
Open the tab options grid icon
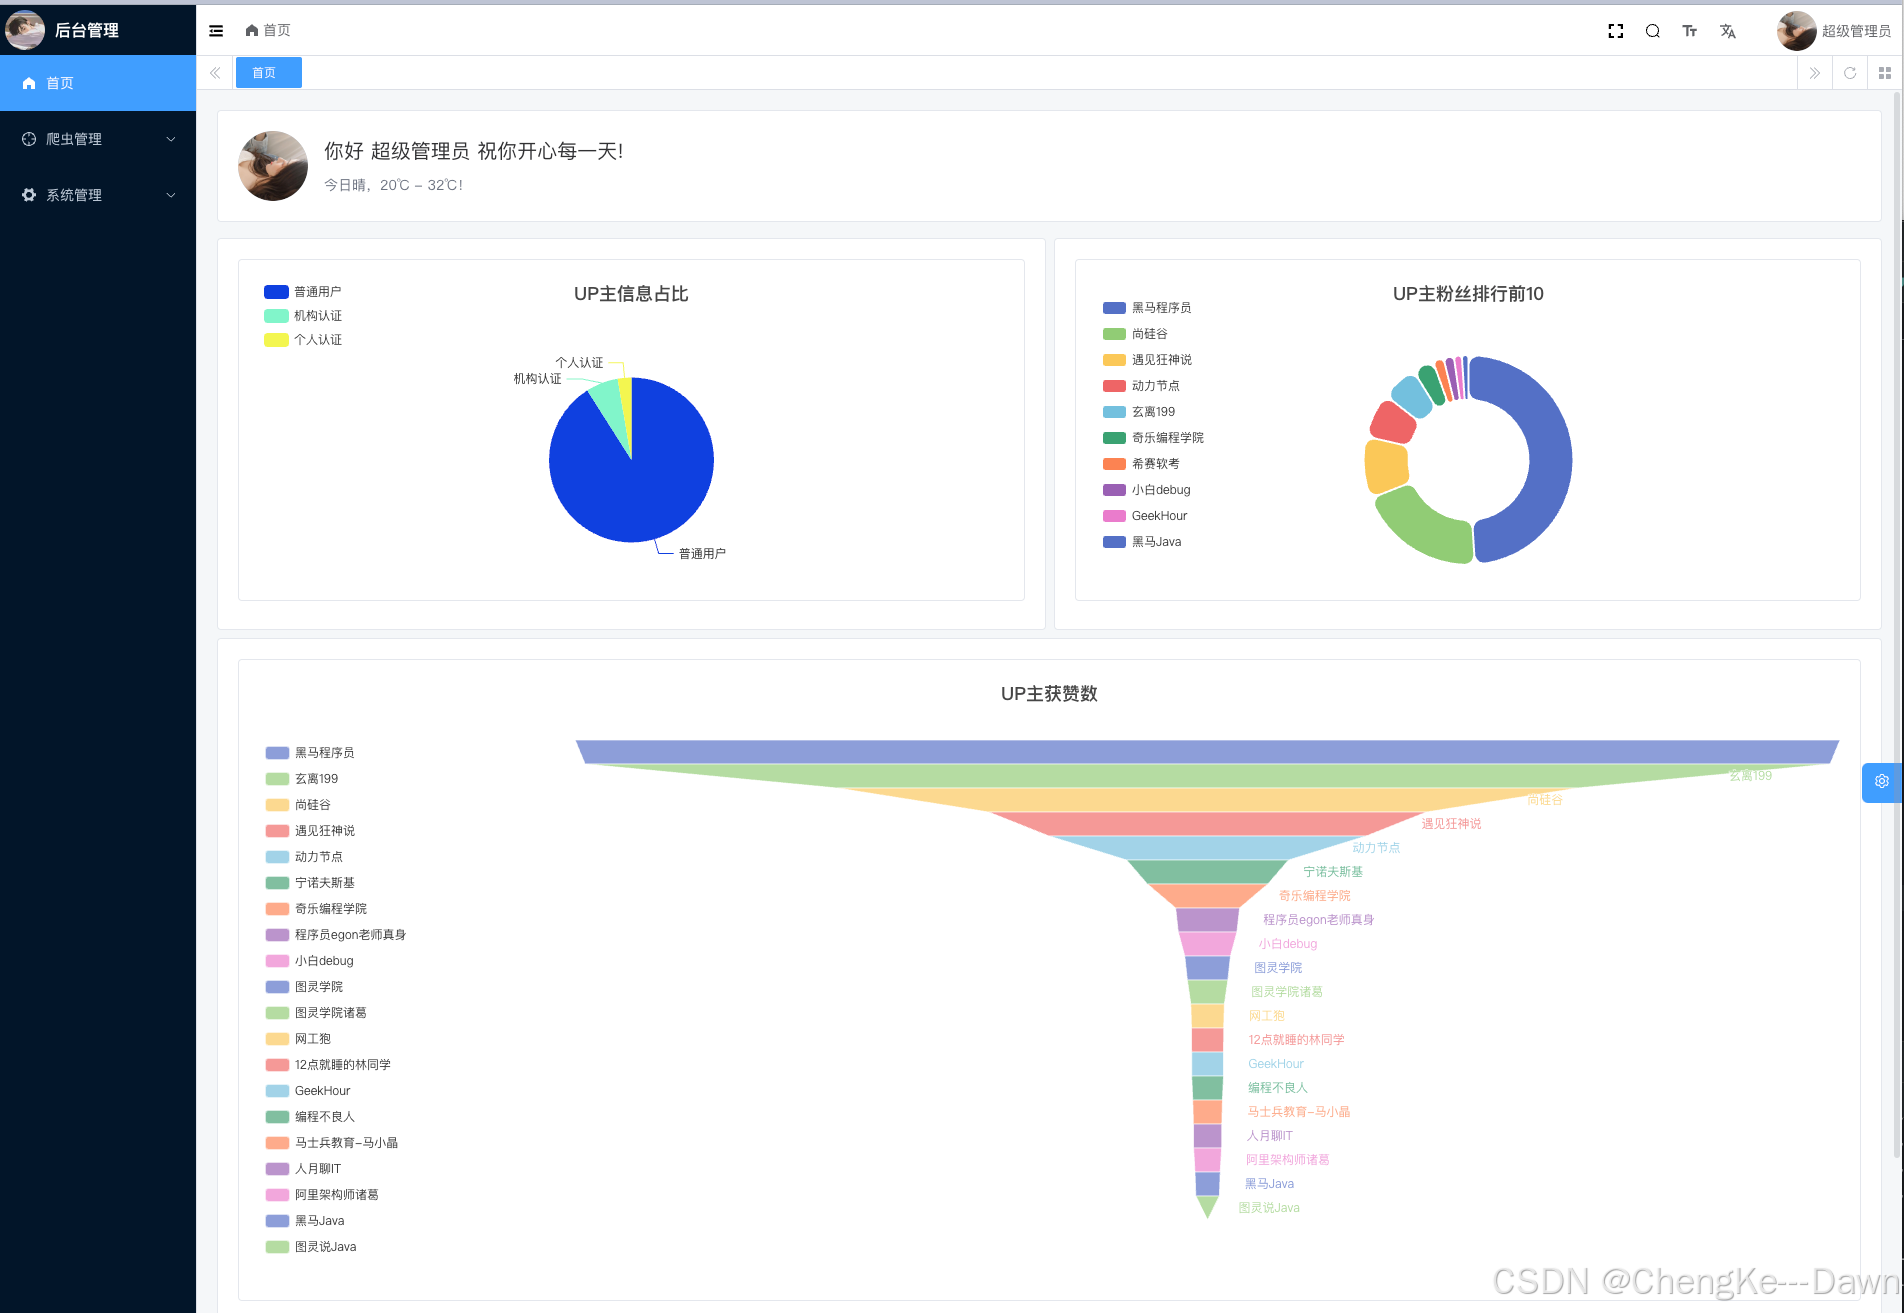pyautogui.click(x=1885, y=73)
